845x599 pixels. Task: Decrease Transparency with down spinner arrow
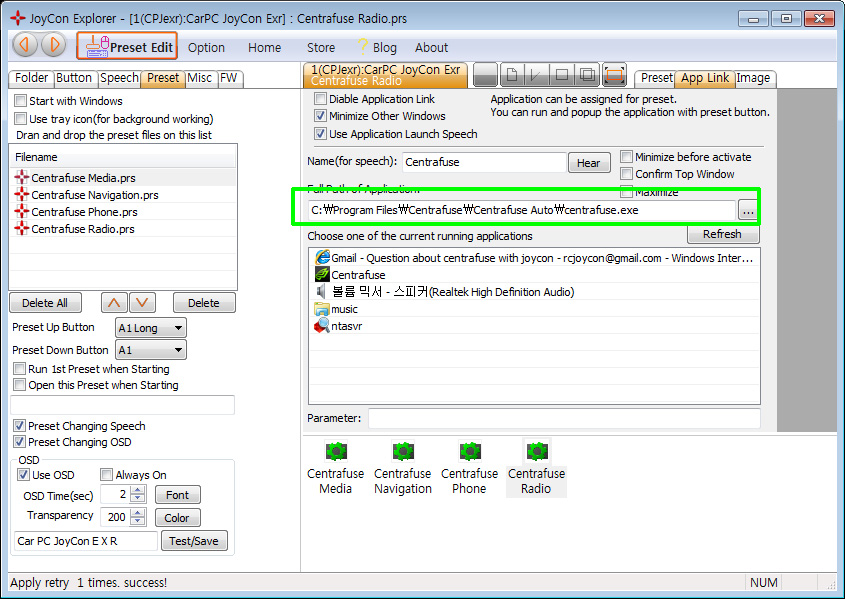tap(138, 521)
